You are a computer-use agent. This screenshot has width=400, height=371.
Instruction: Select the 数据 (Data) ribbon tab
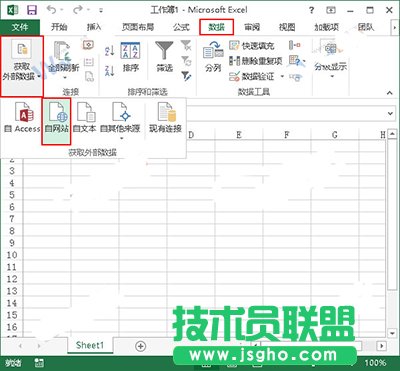pyautogui.click(x=216, y=27)
